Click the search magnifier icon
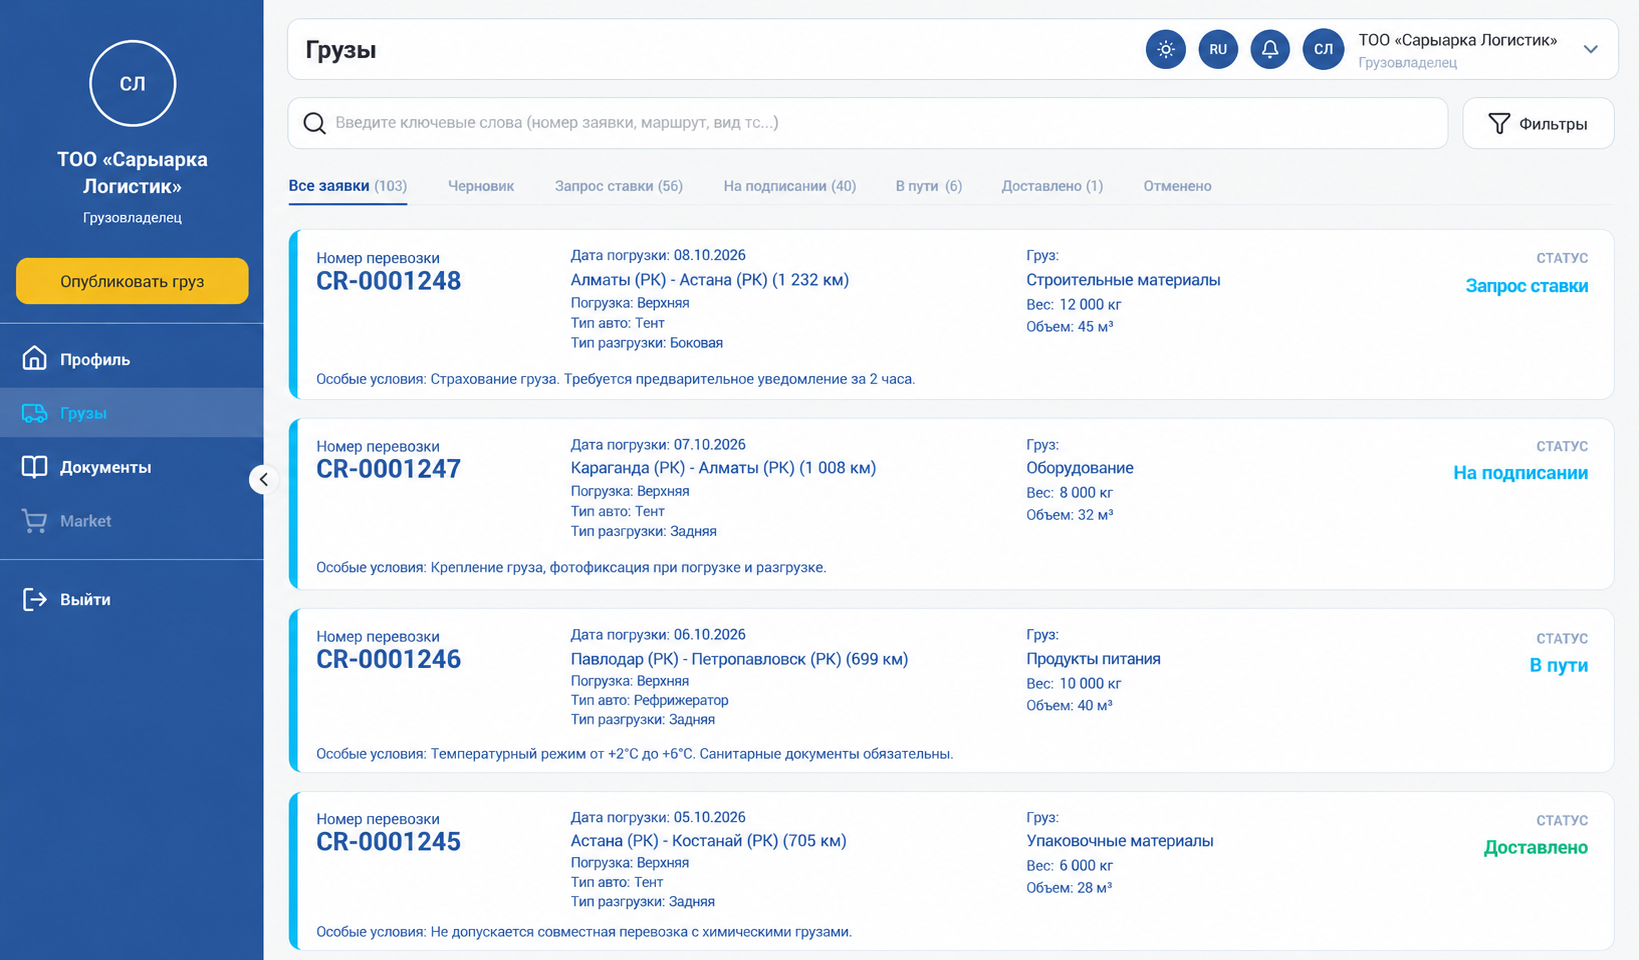The height and width of the screenshot is (960, 1639). [314, 123]
